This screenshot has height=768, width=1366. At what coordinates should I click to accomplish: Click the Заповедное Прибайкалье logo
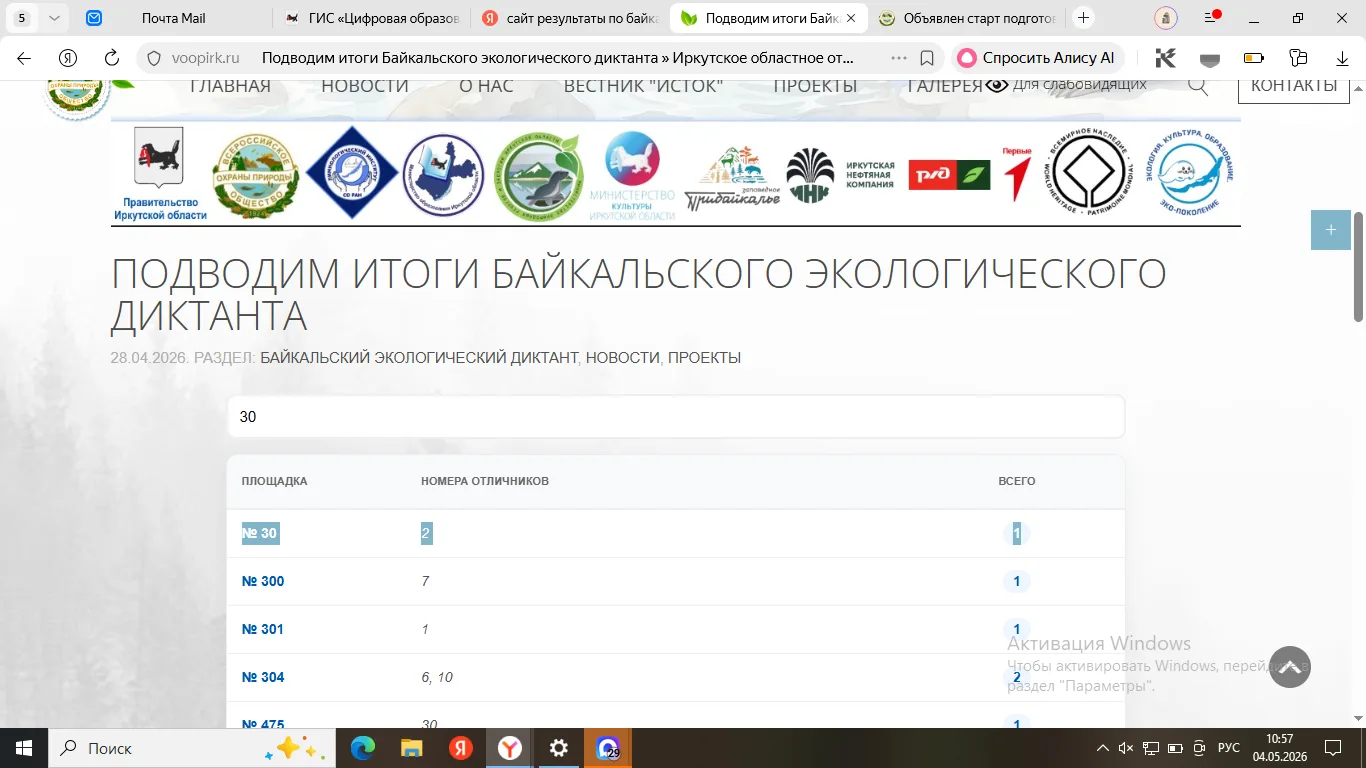(732, 177)
